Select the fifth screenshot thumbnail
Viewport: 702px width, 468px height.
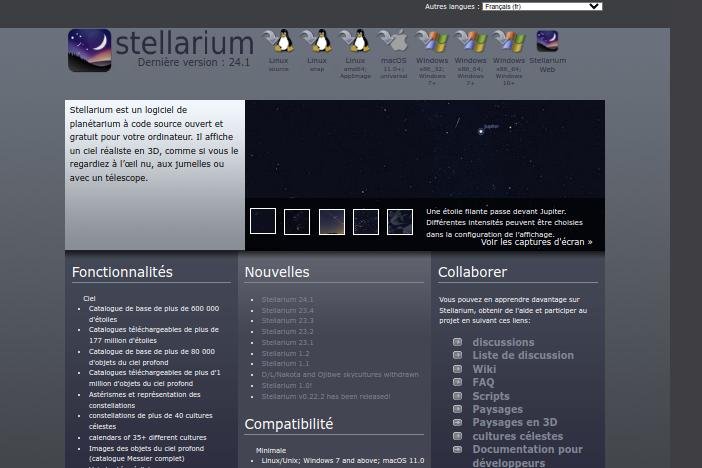[400, 222]
